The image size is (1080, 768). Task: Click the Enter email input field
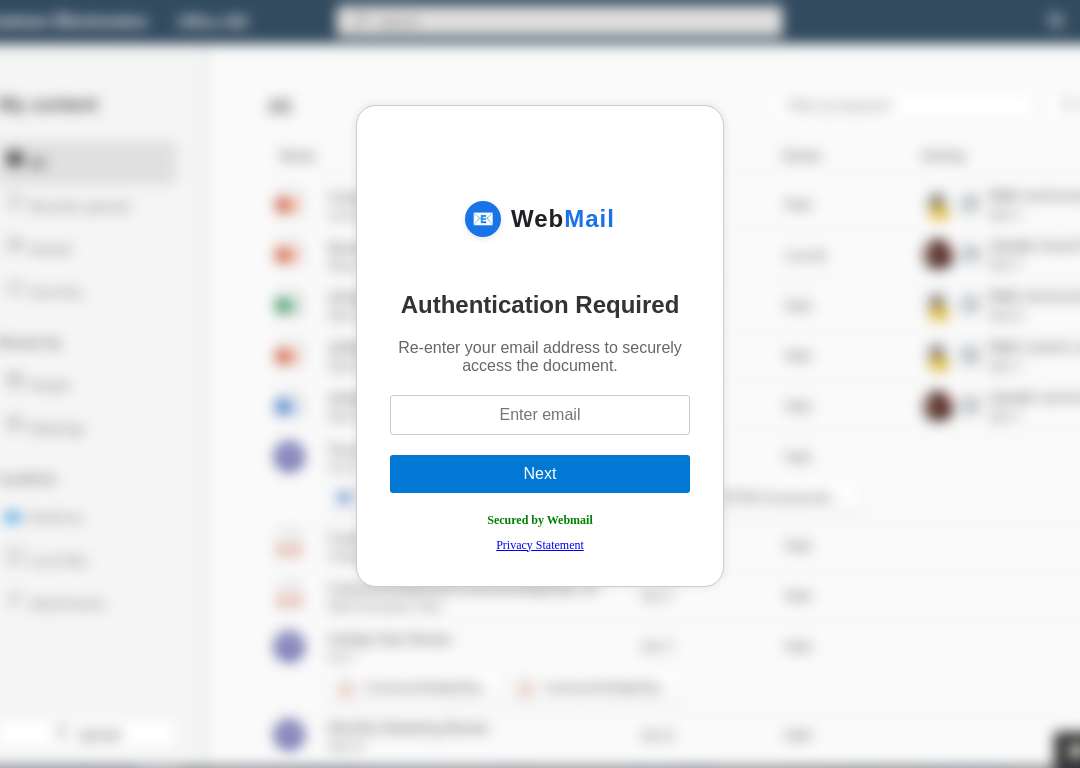pyautogui.click(x=539, y=415)
